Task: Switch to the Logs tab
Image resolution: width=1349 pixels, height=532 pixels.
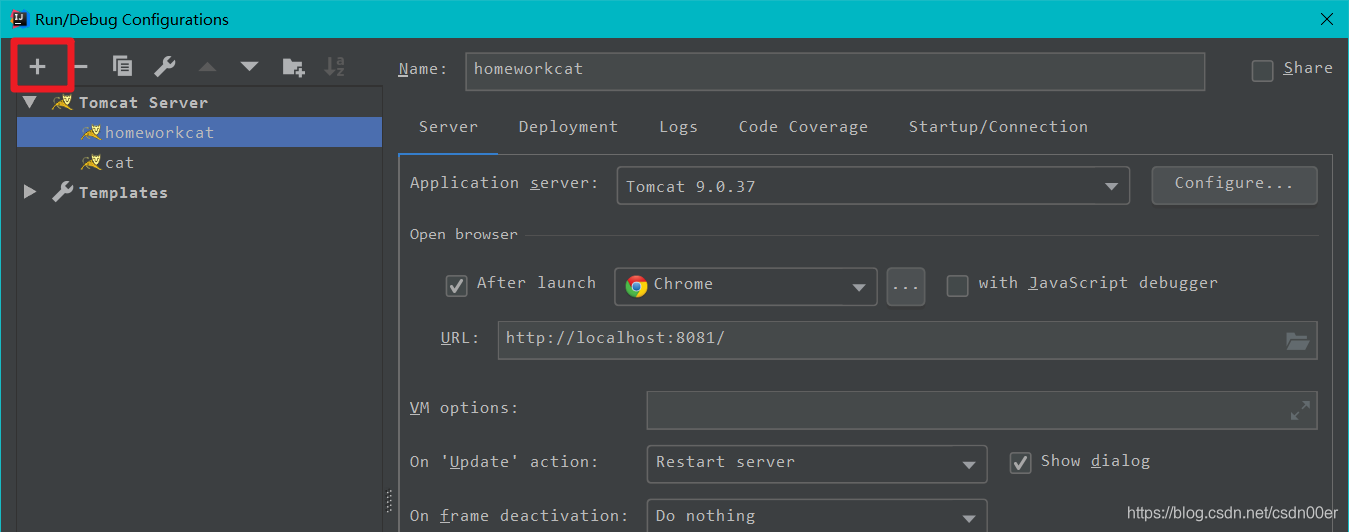Action: pyautogui.click(x=678, y=127)
